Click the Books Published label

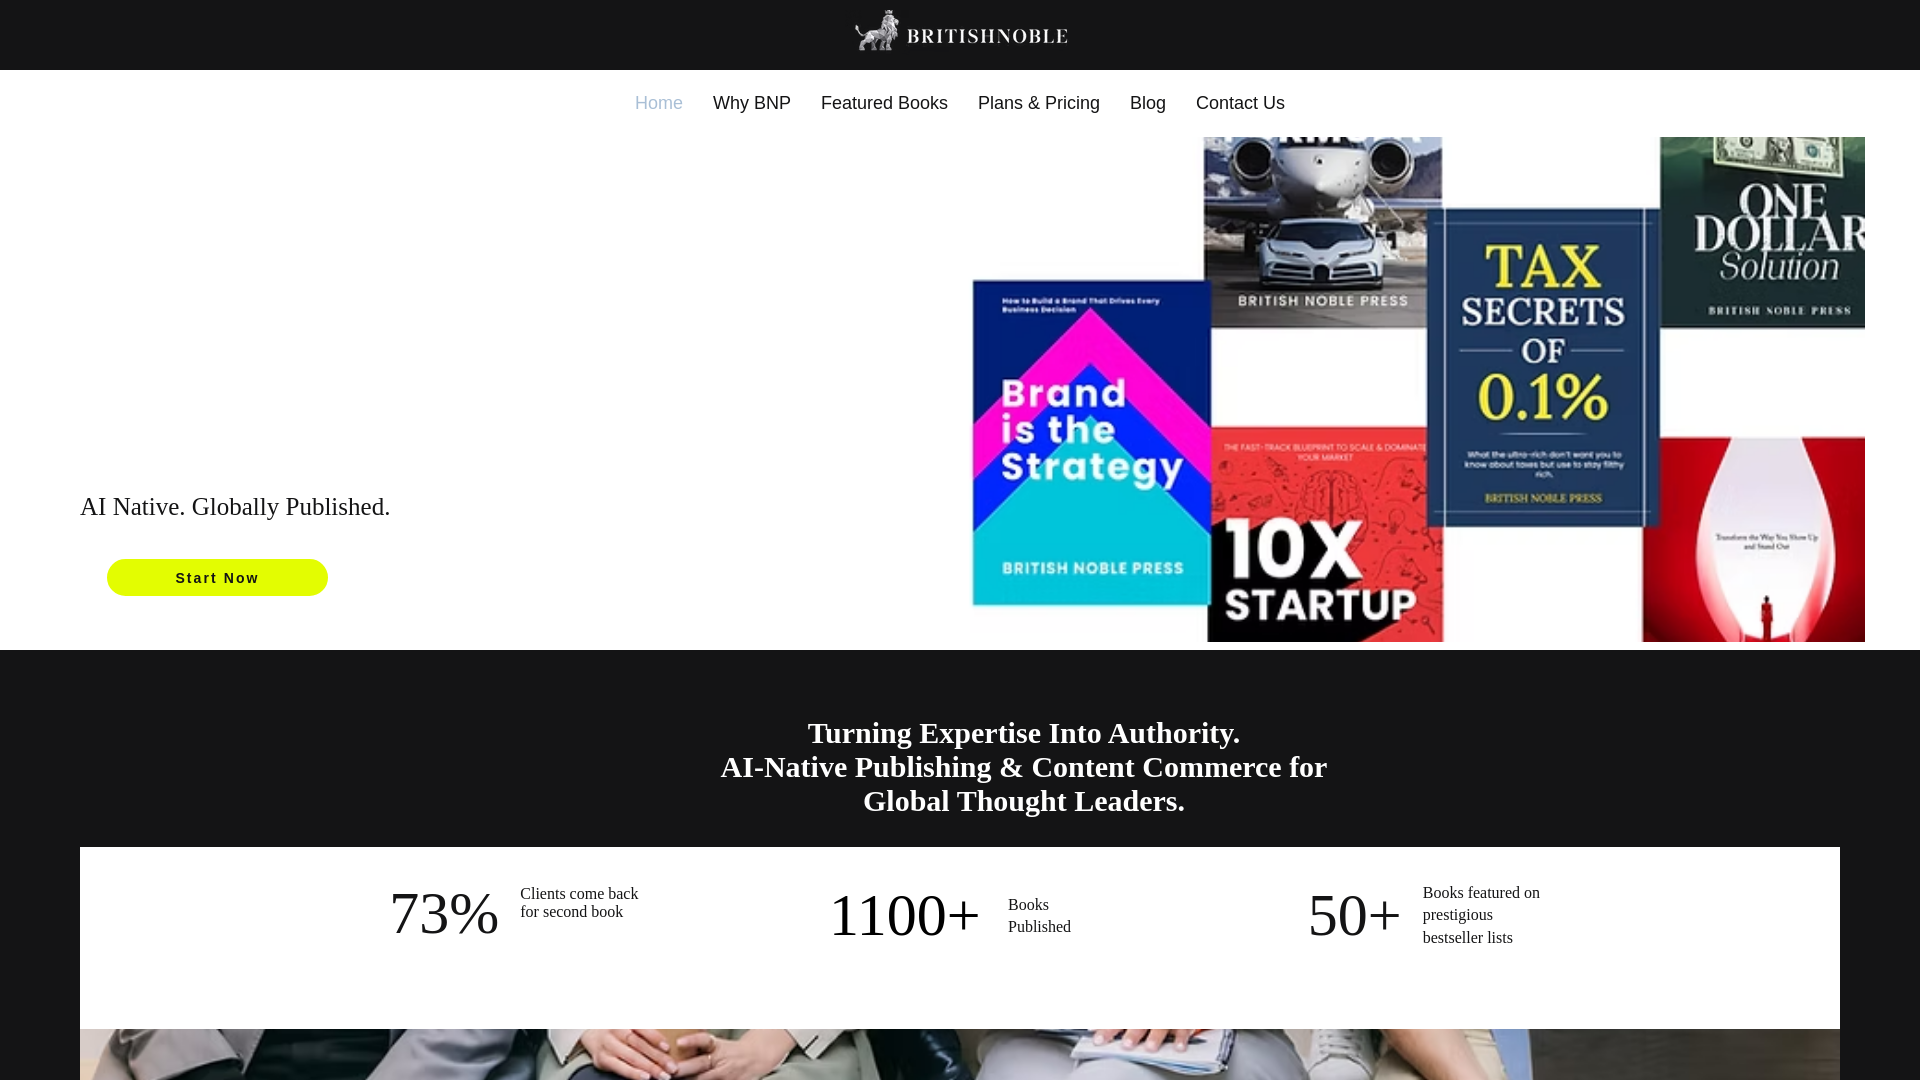[x=1039, y=915]
